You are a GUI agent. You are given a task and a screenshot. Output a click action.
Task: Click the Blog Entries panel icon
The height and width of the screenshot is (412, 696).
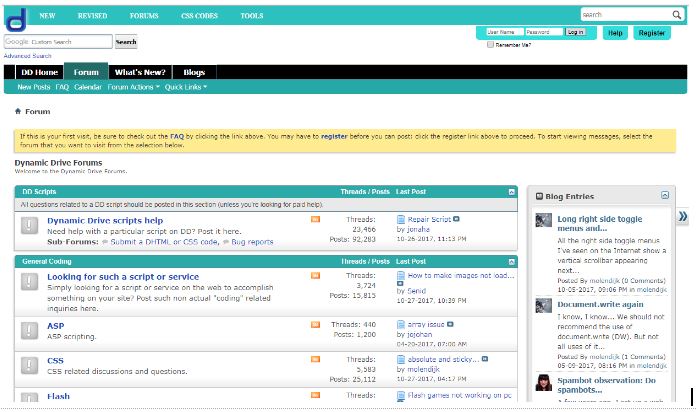click(539, 196)
